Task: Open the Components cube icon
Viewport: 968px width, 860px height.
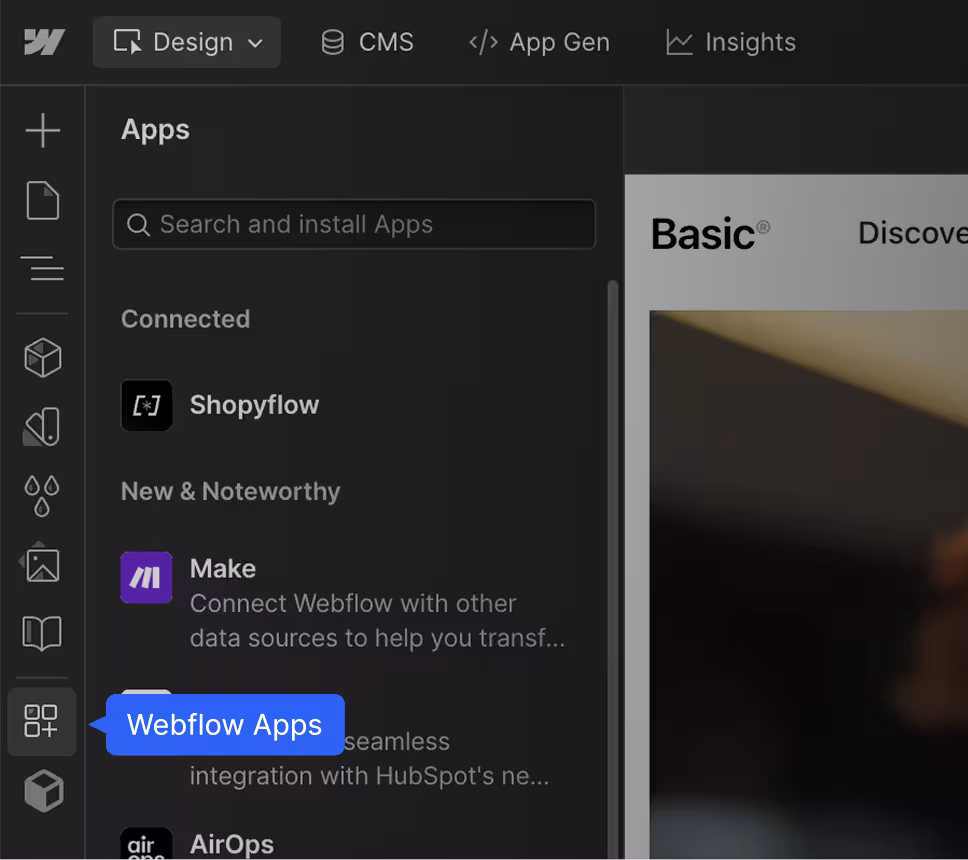Action: click(x=43, y=357)
